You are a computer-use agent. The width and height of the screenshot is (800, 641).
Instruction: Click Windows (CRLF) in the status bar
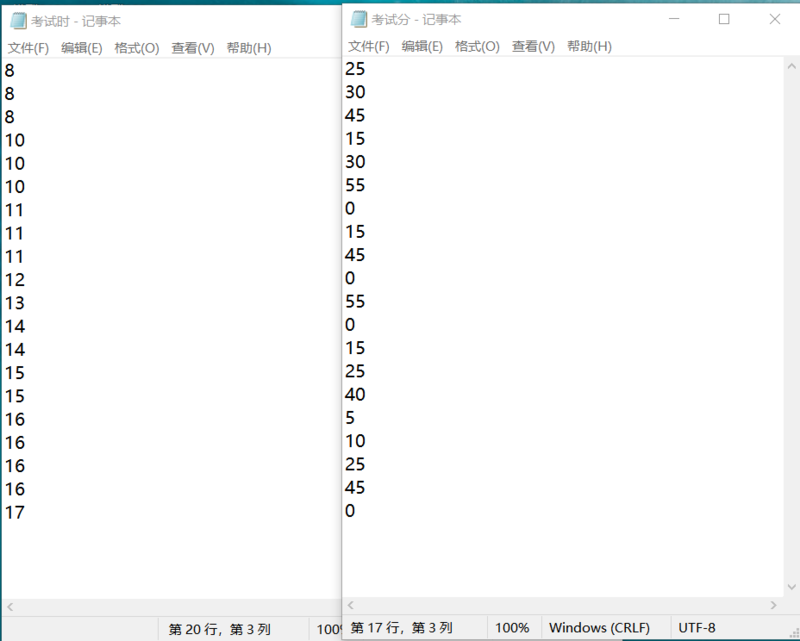coord(603,628)
